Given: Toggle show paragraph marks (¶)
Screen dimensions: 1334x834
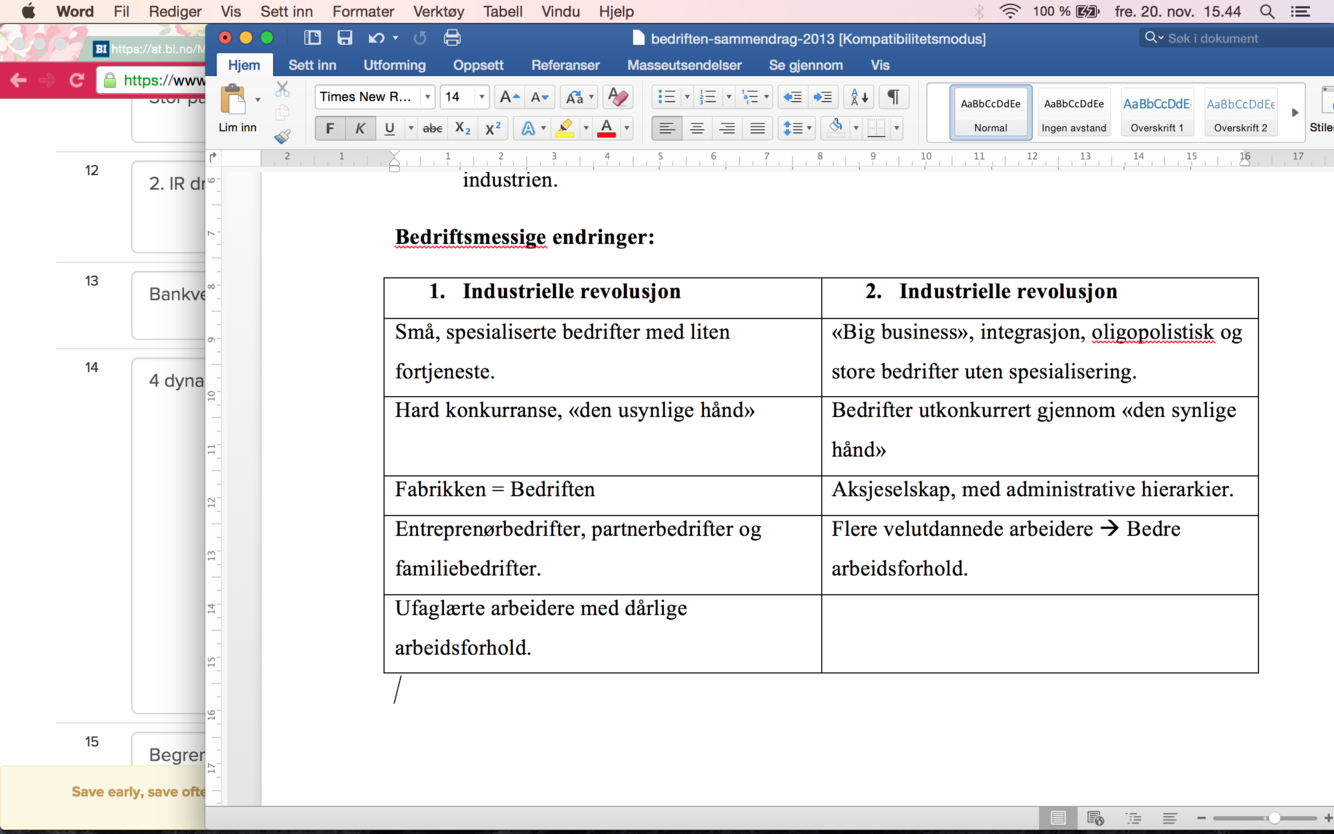Looking at the screenshot, I should (x=893, y=97).
